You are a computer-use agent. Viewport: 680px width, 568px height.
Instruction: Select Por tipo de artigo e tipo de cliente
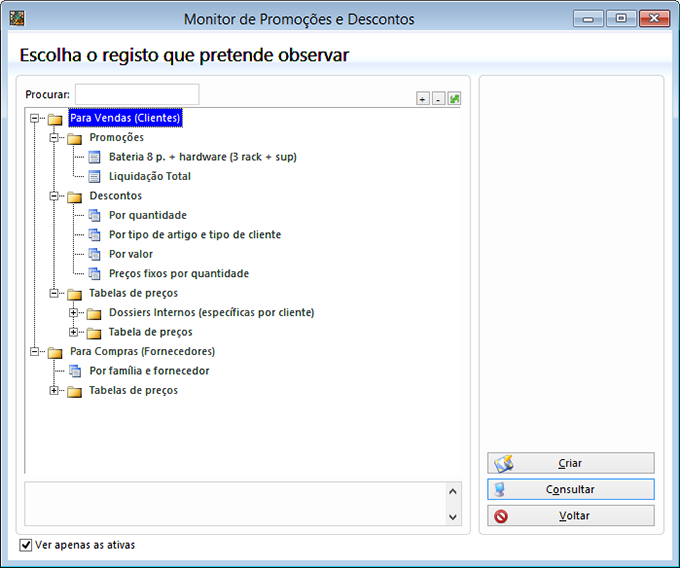pyautogui.click(x=195, y=235)
